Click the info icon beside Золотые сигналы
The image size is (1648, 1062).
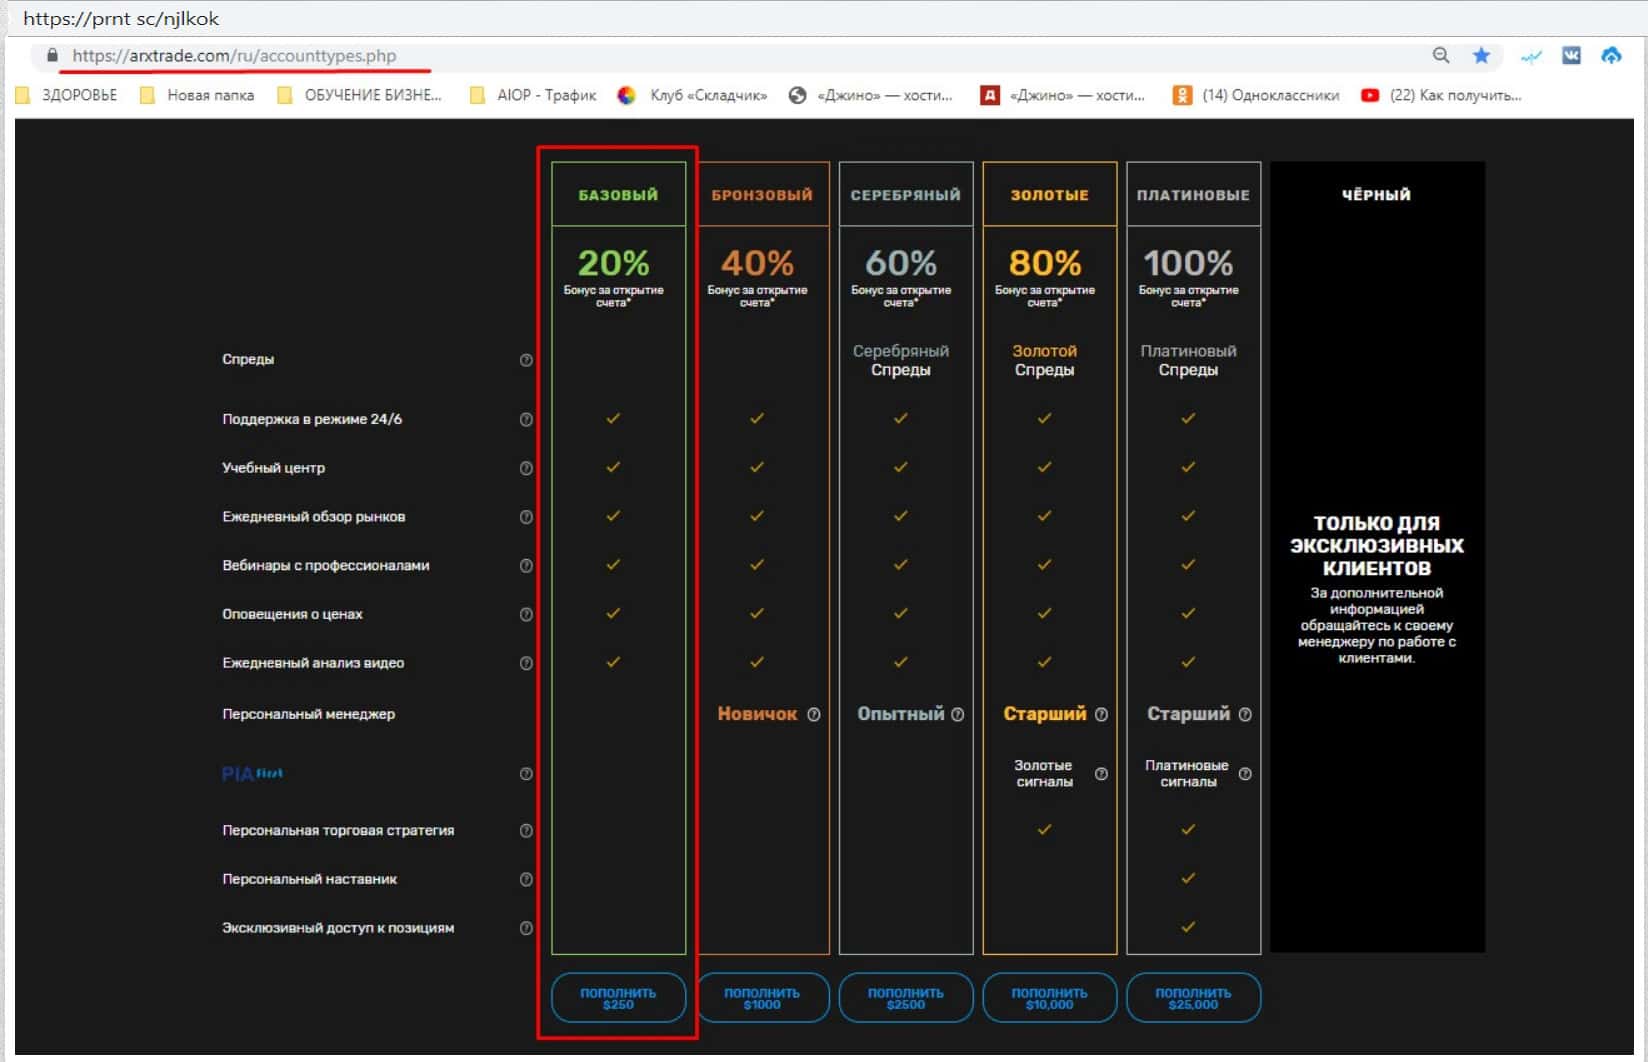click(x=1101, y=774)
